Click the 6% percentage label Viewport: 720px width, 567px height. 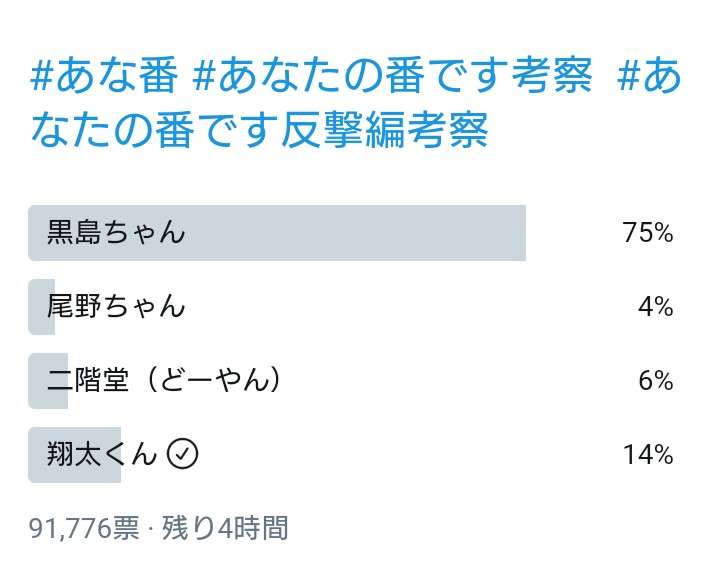(x=656, y=381)
